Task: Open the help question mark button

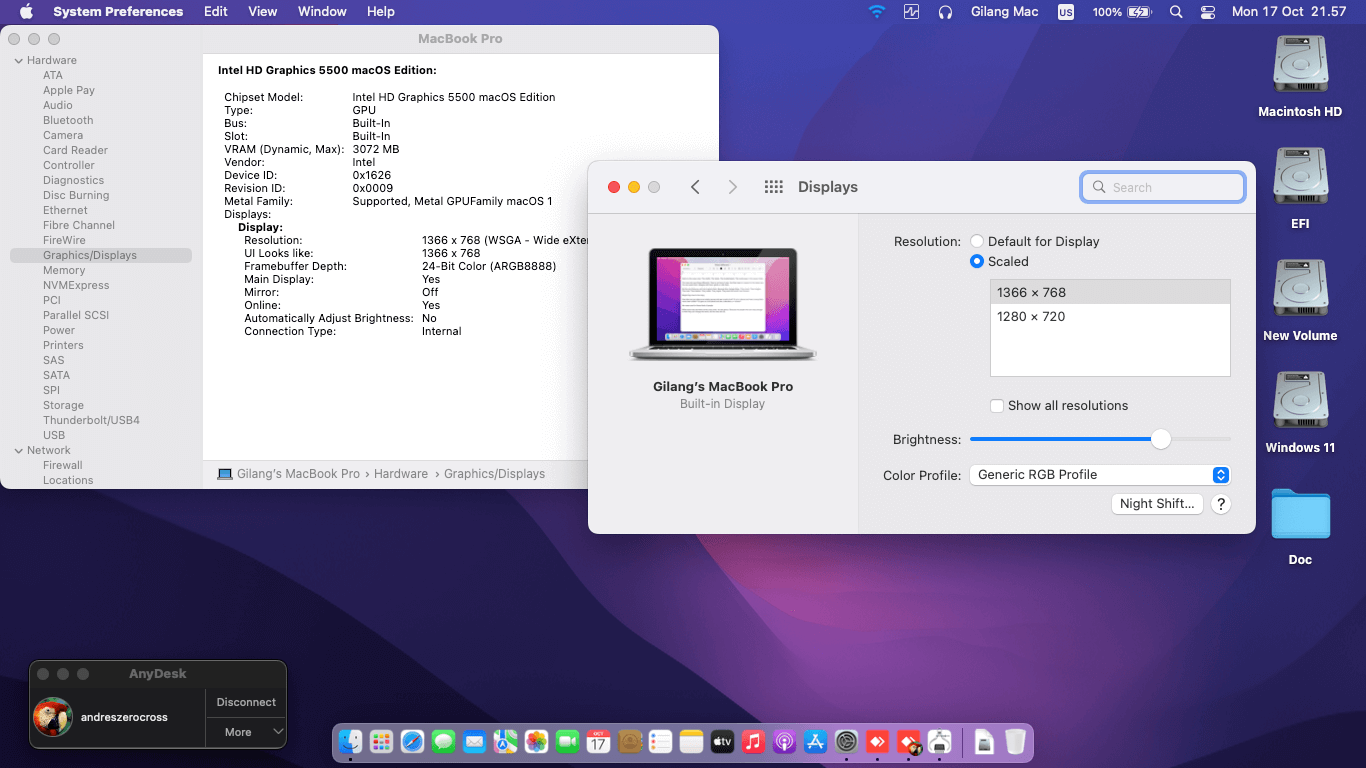Action: [1220, 504]
